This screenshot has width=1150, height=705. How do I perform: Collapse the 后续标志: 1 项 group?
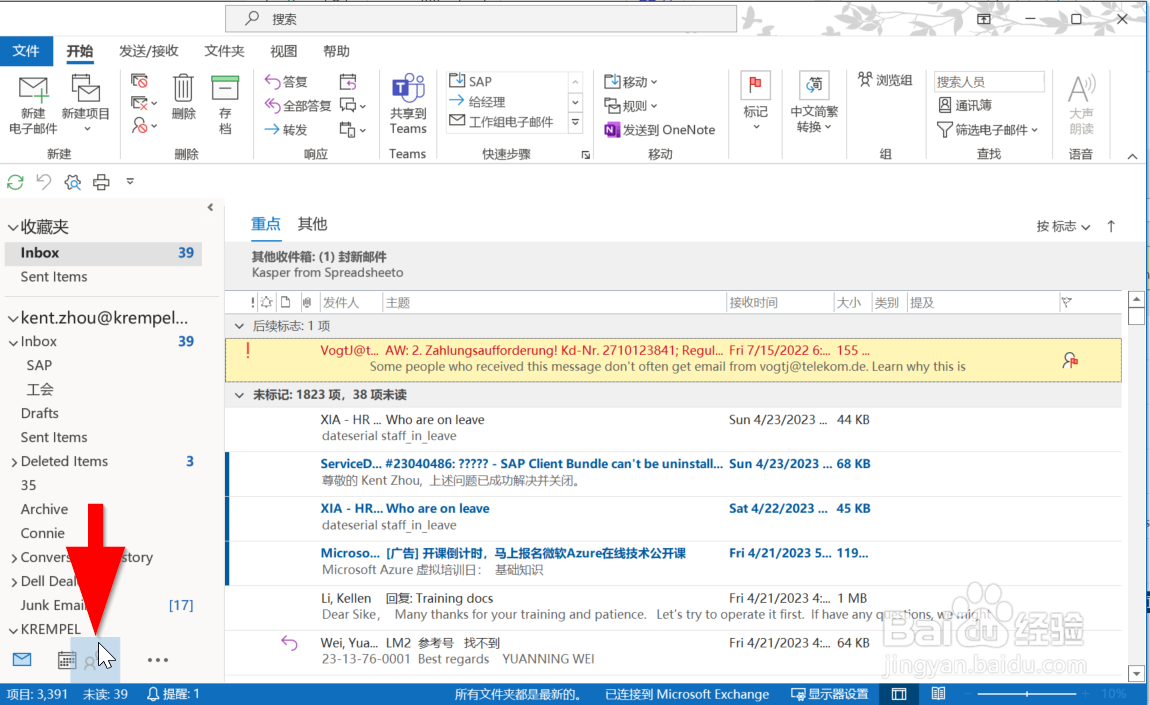239,326
